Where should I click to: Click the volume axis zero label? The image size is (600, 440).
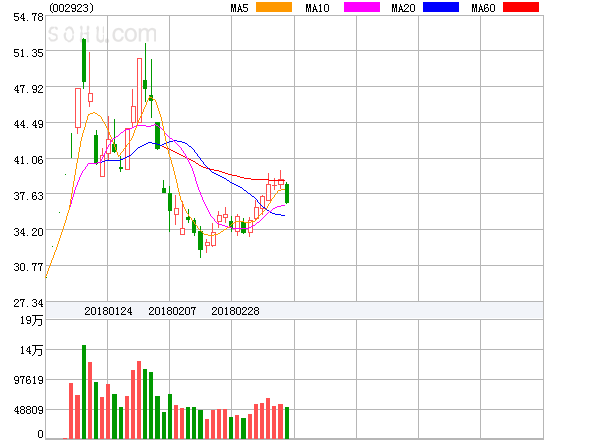coord(40,434)
